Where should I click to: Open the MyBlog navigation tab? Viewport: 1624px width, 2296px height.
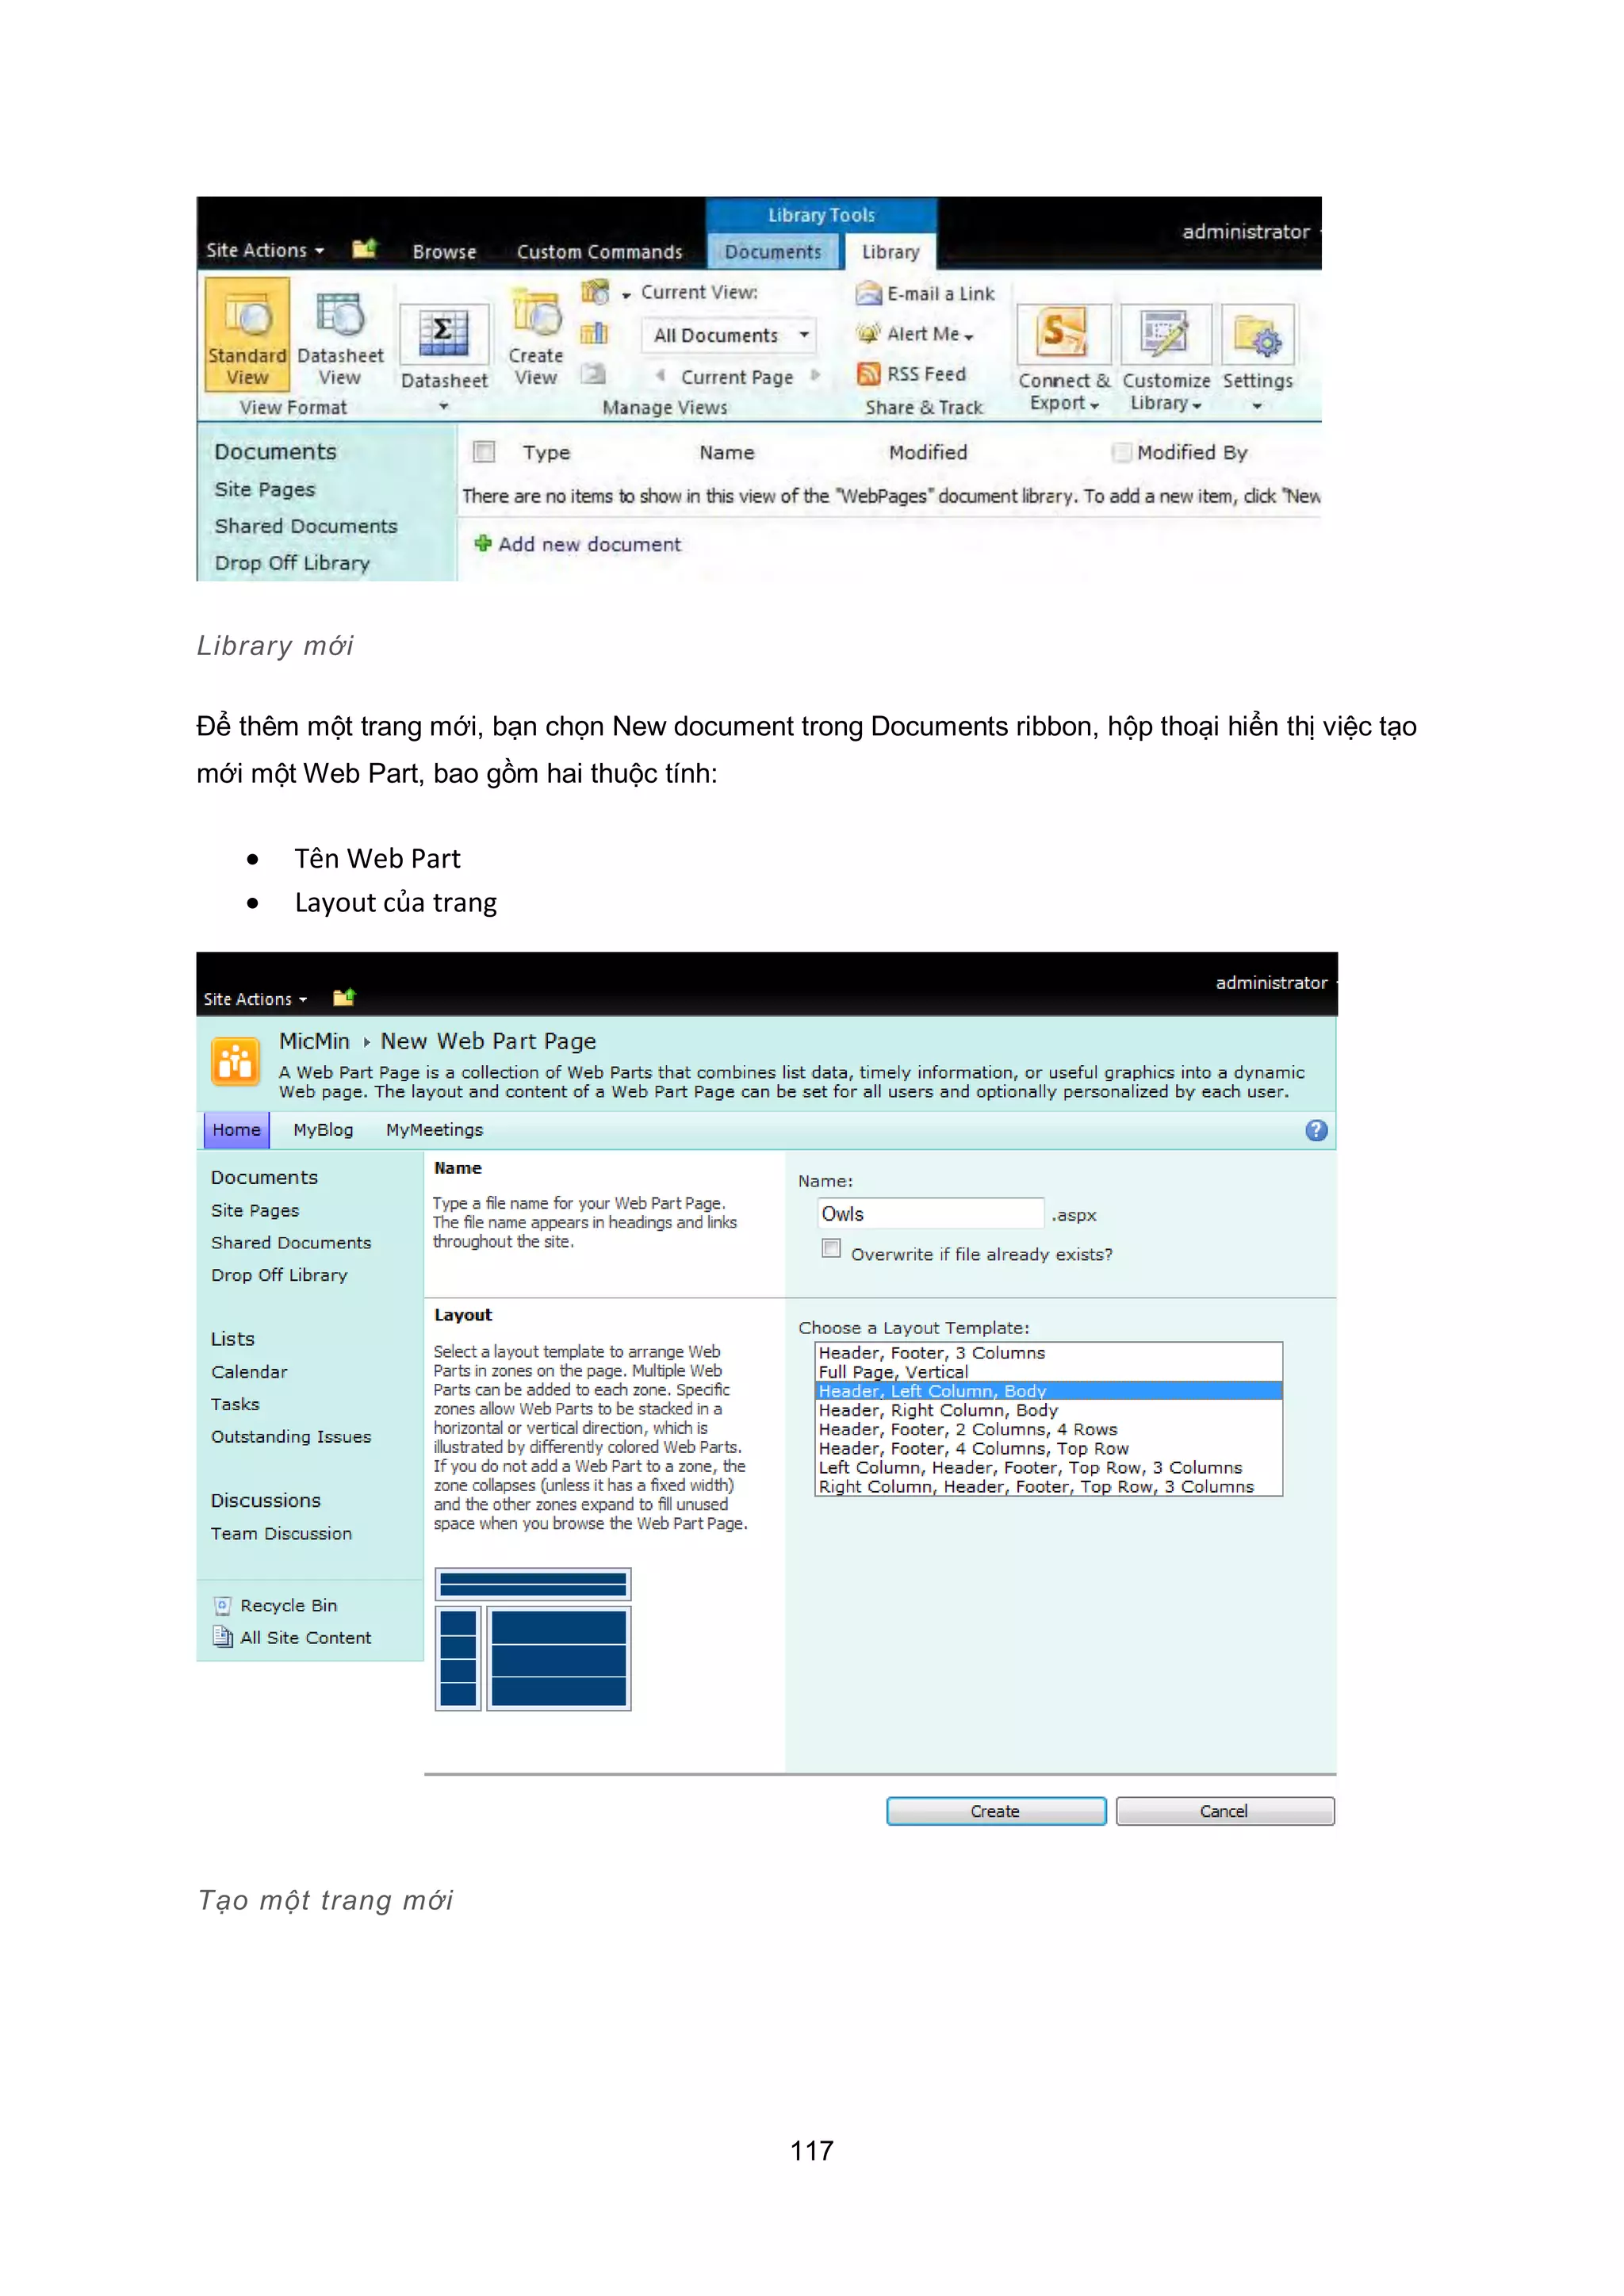point(323,1130)
